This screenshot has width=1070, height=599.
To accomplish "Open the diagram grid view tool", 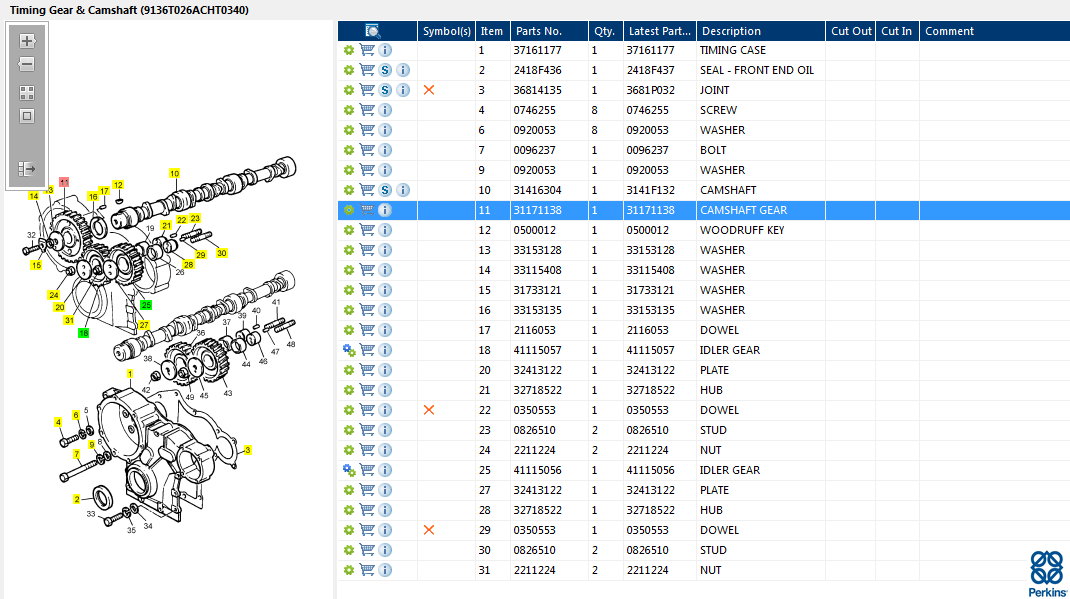I will [27, 93].
